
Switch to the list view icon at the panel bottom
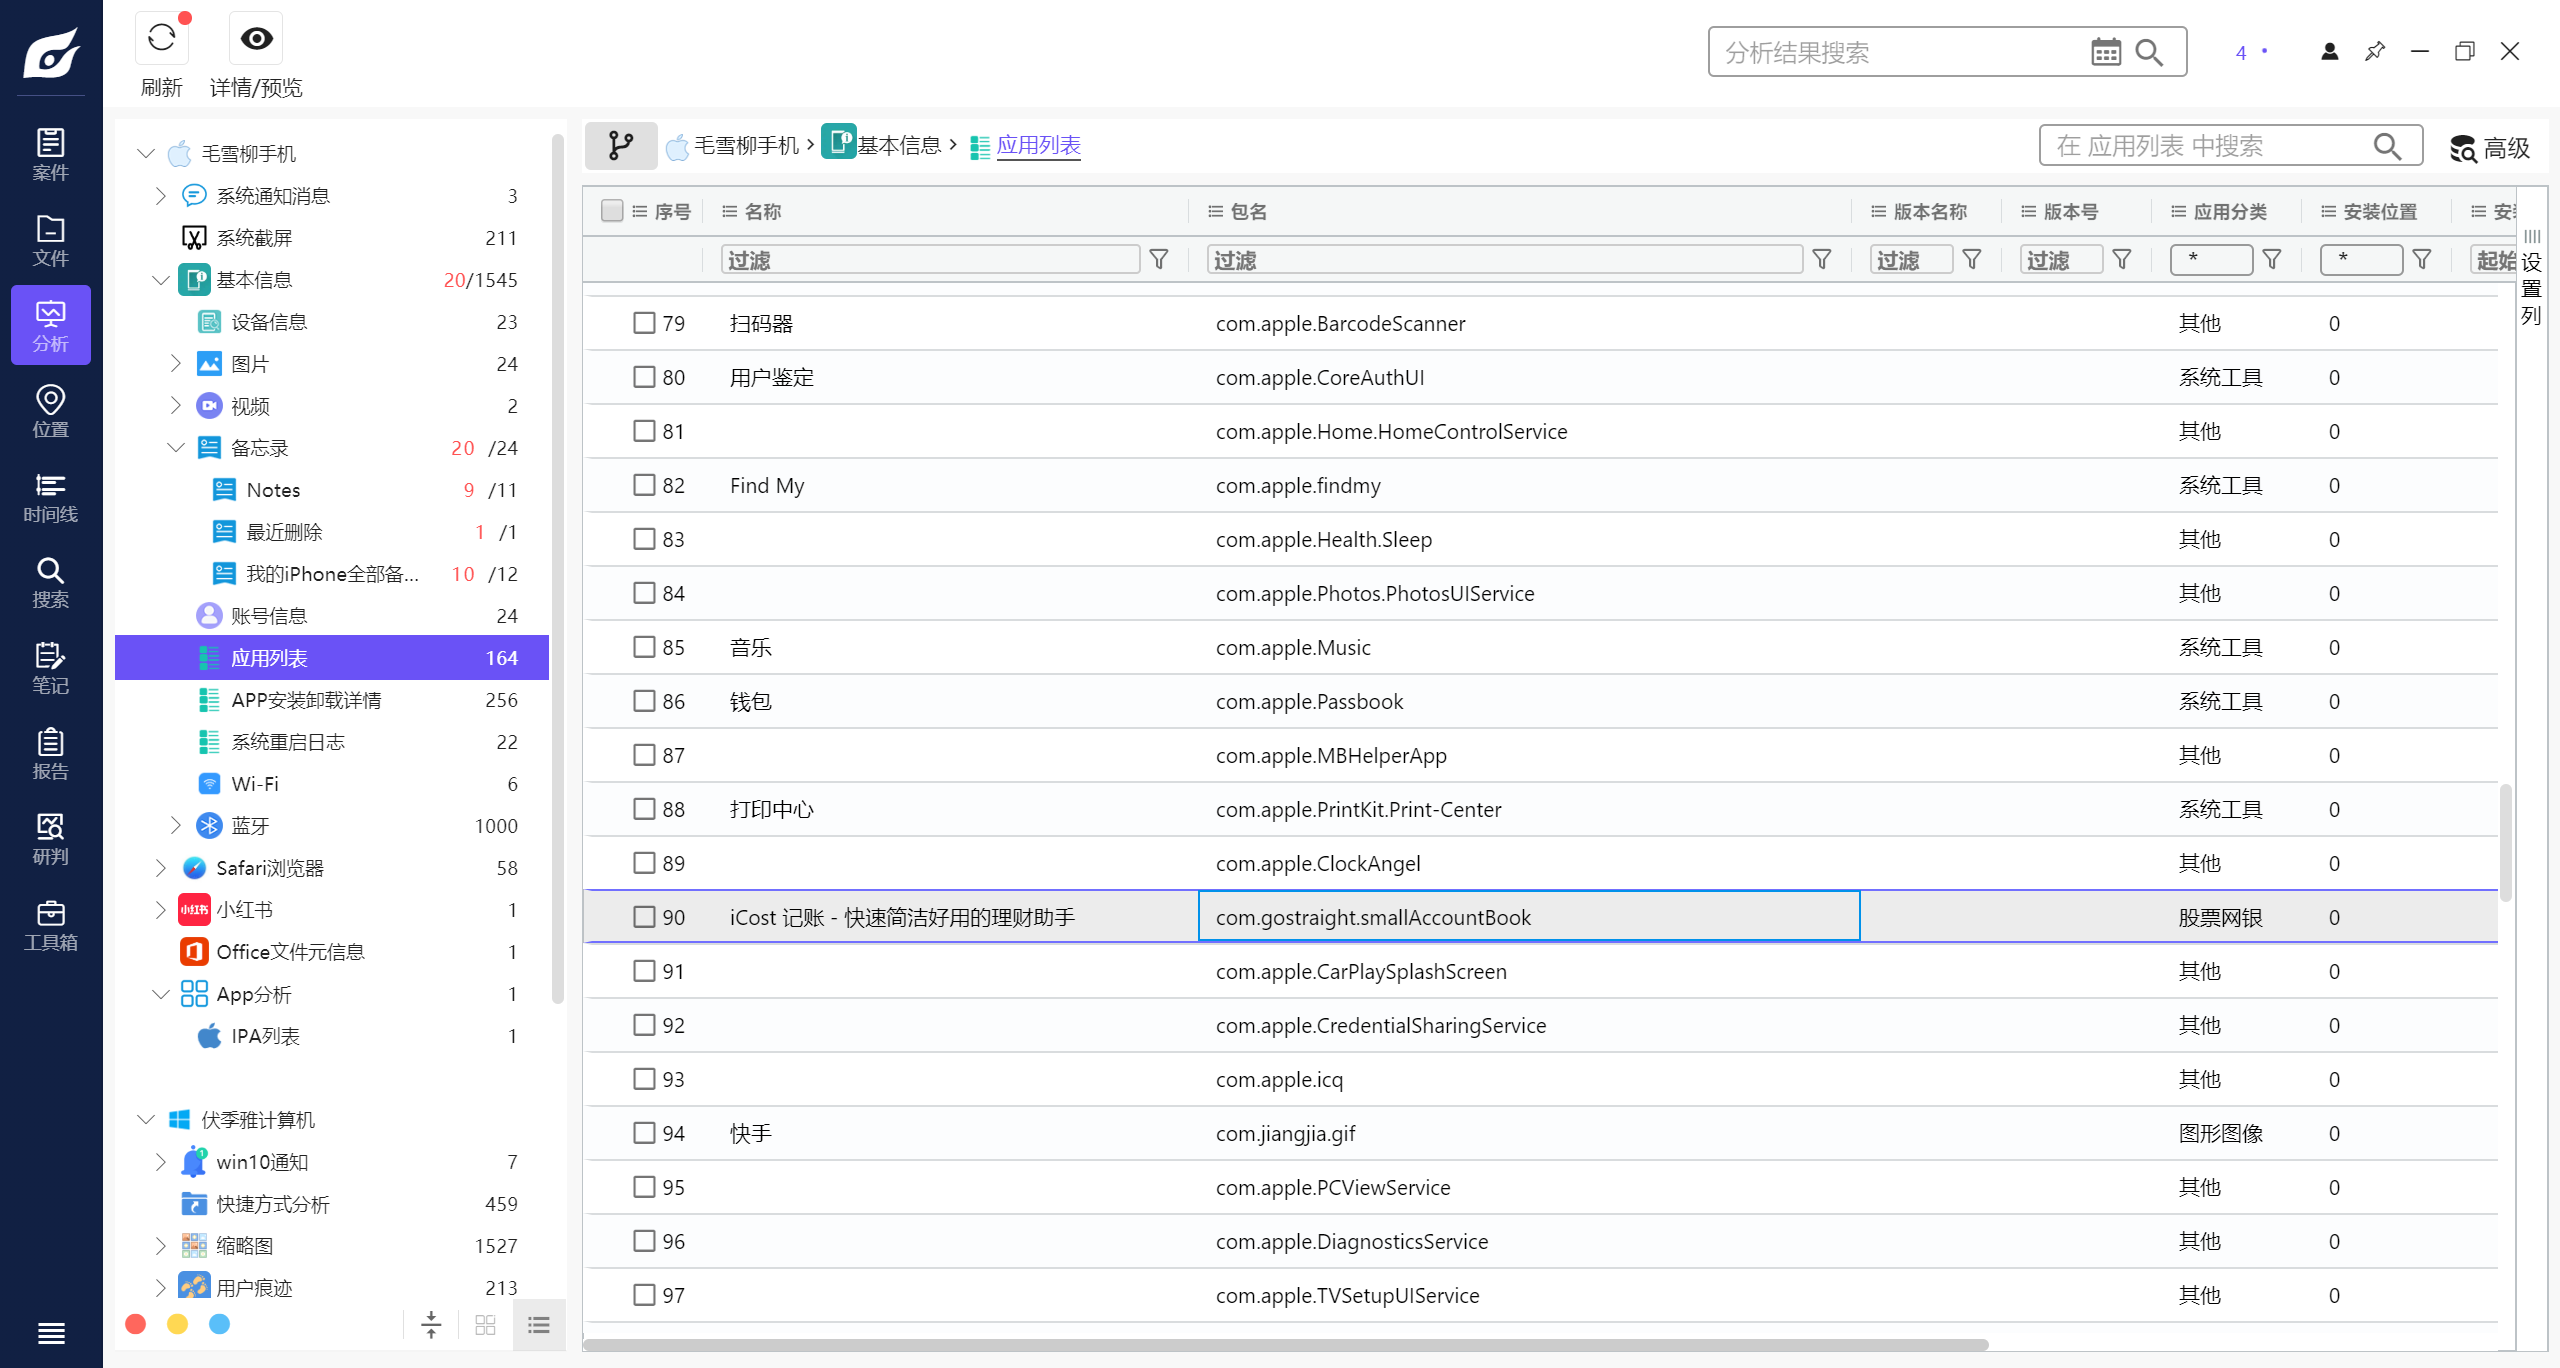[x=539, y=1325]
